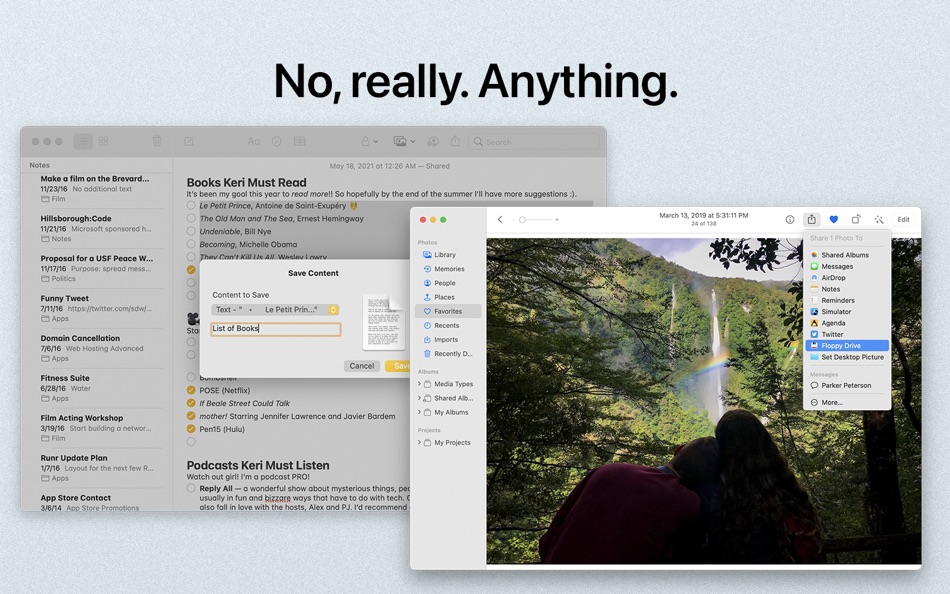The height and width of the screenshot is (594, 950).
Task: Select Floppy Drive in share menu
Action: (x=847, y=345)
